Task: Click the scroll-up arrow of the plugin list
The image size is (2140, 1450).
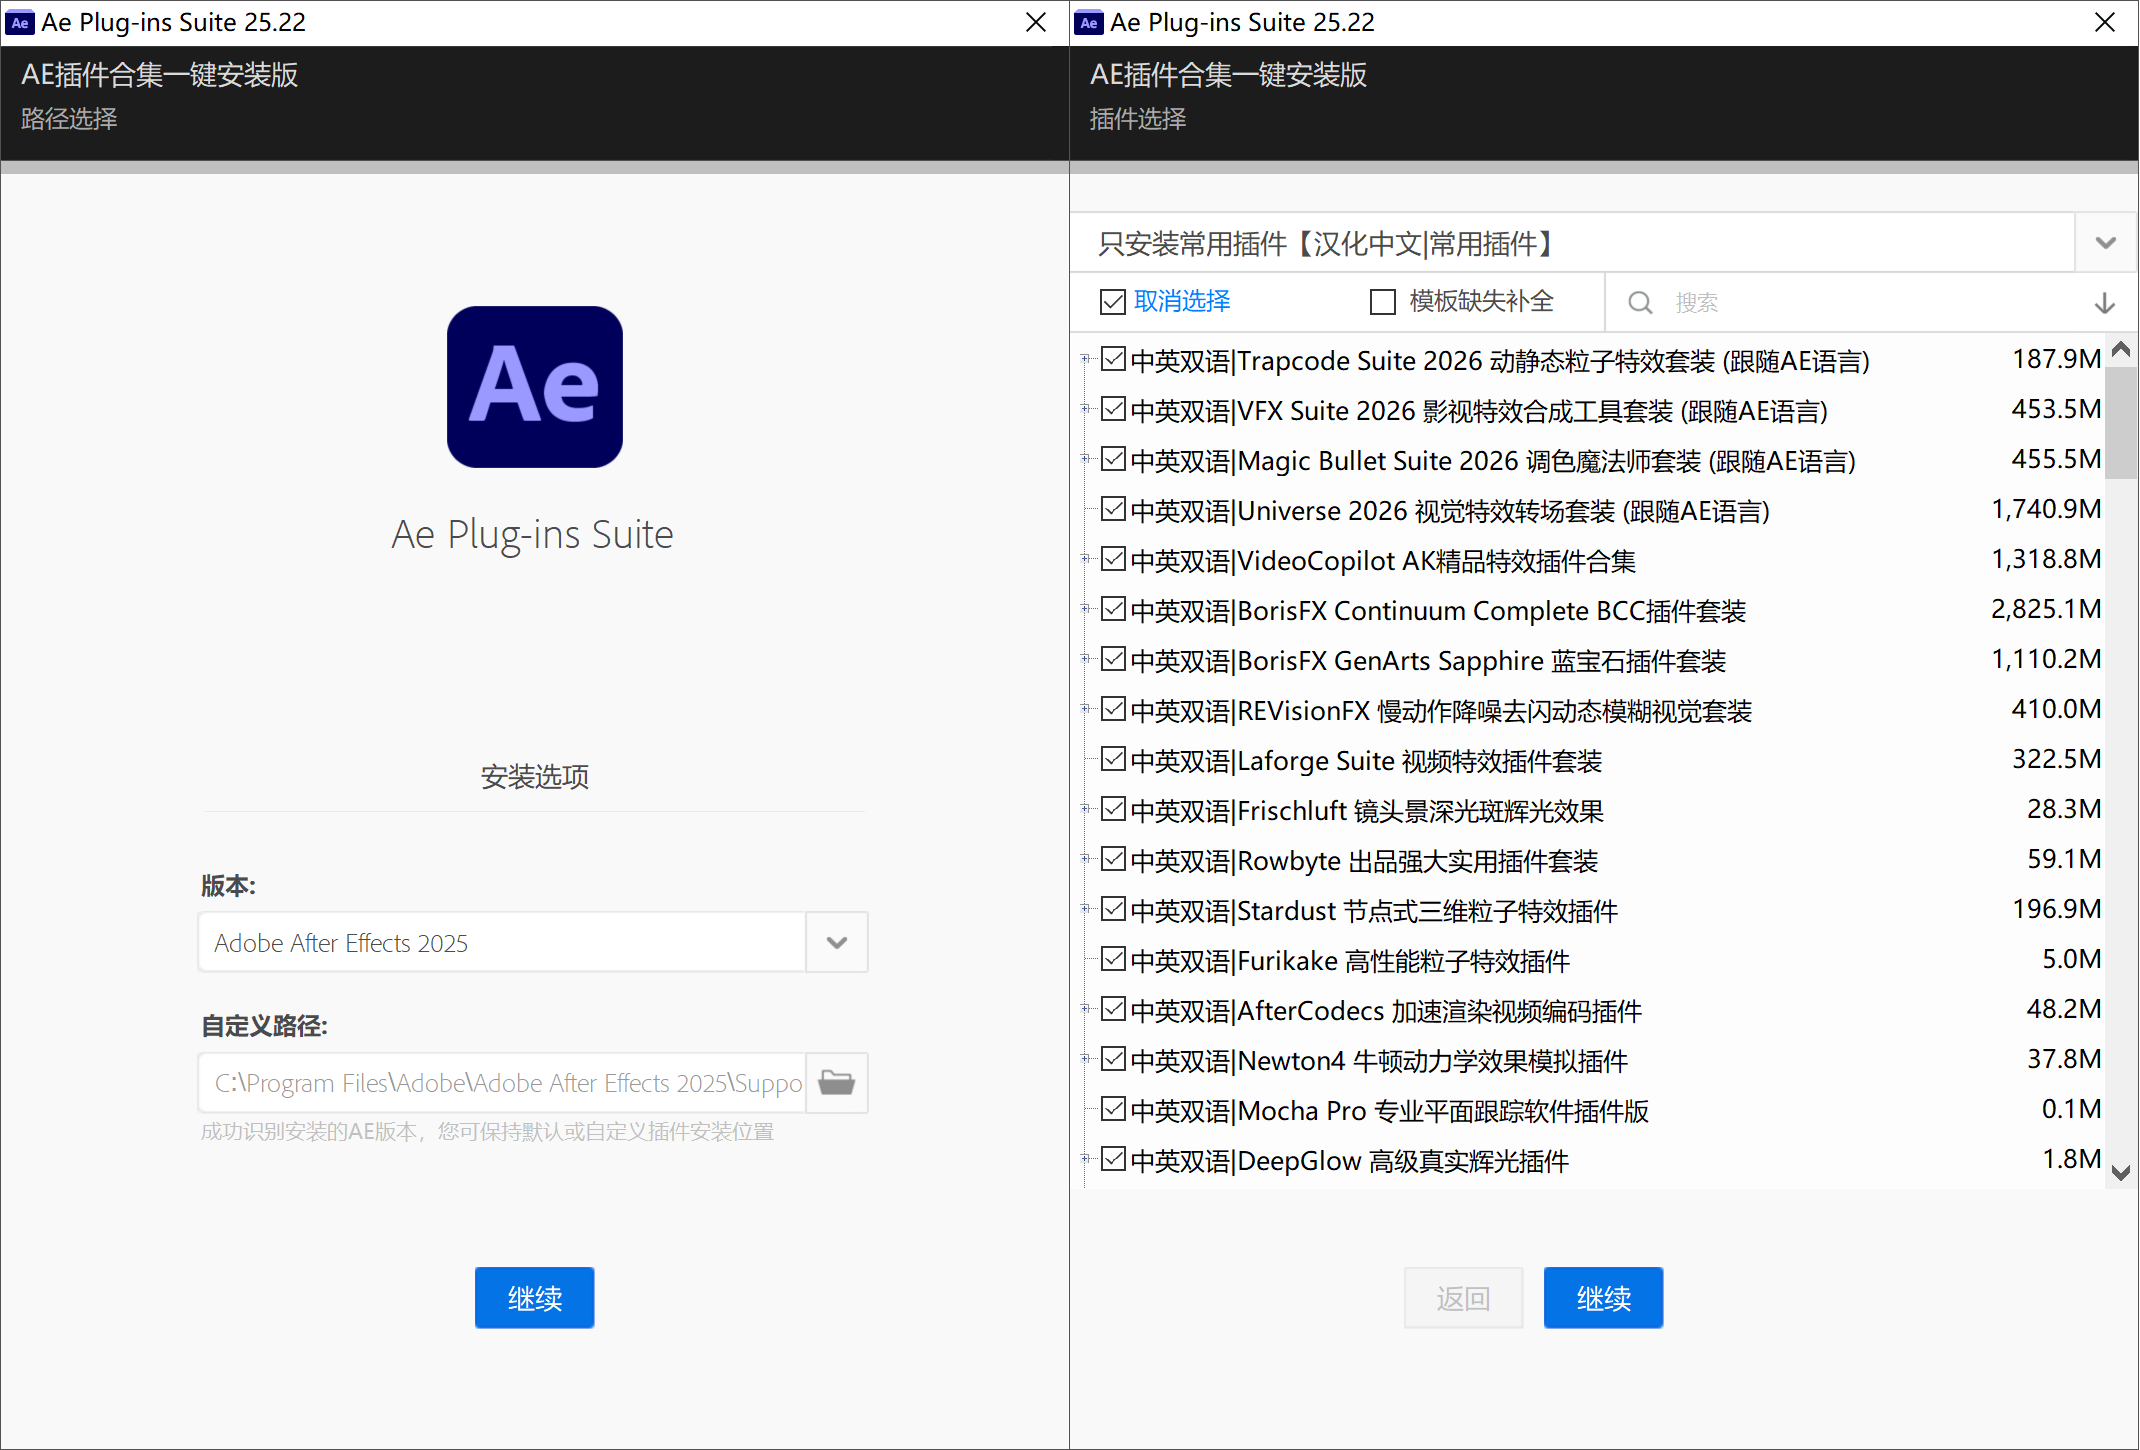Action: point(2121,349)
